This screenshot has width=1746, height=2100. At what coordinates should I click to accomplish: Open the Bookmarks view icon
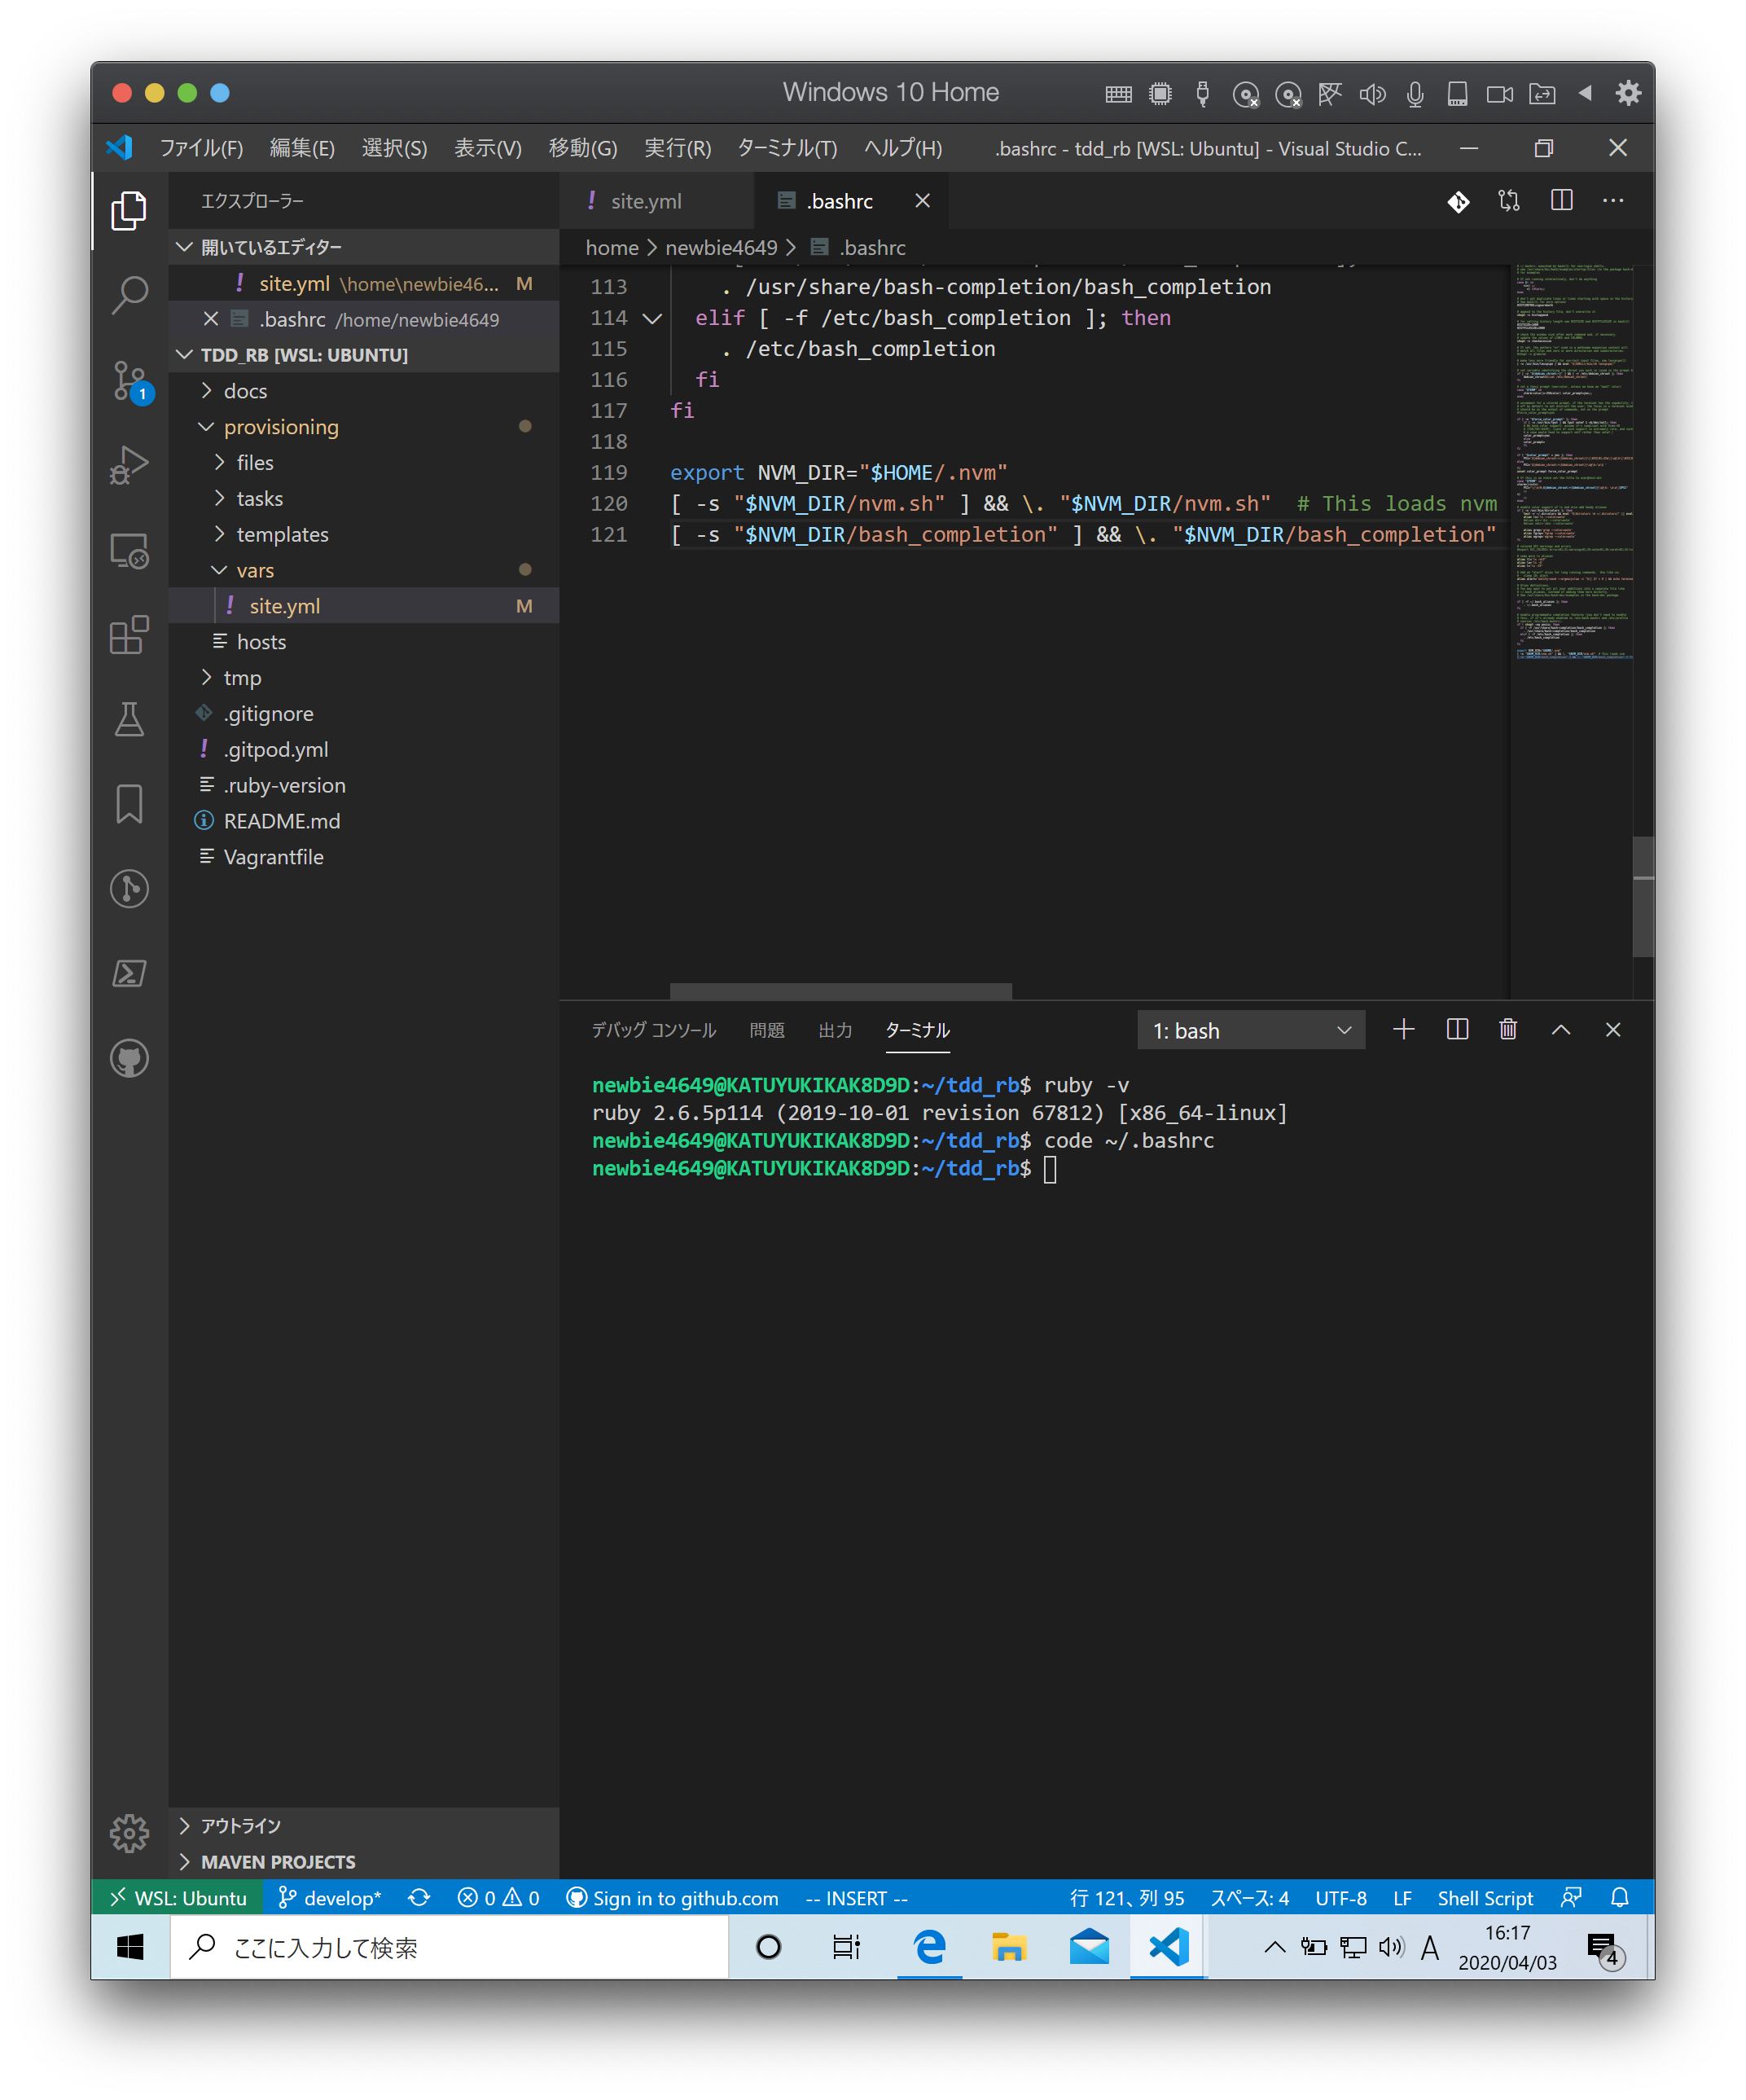coord(129,804)
